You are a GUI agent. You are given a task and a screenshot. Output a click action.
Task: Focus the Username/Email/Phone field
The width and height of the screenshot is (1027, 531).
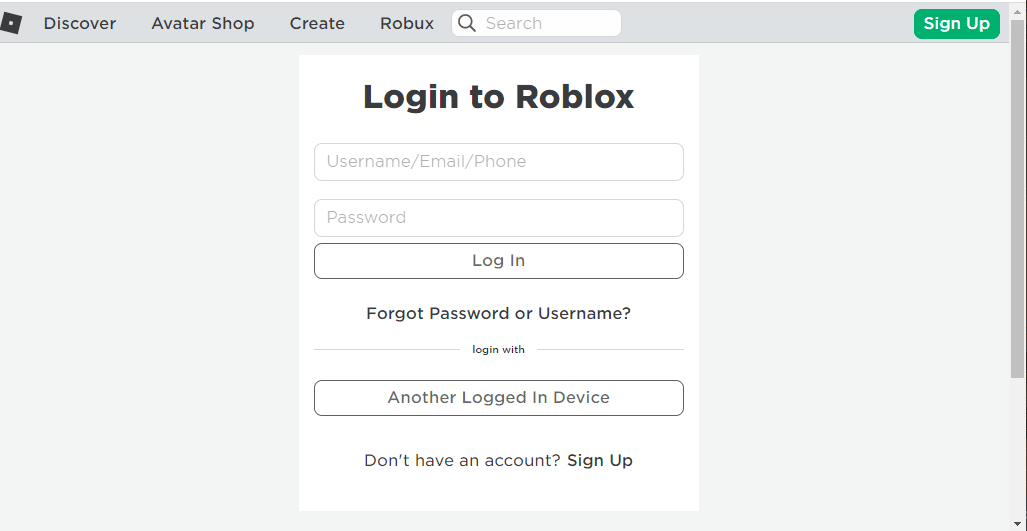[498, 162]
